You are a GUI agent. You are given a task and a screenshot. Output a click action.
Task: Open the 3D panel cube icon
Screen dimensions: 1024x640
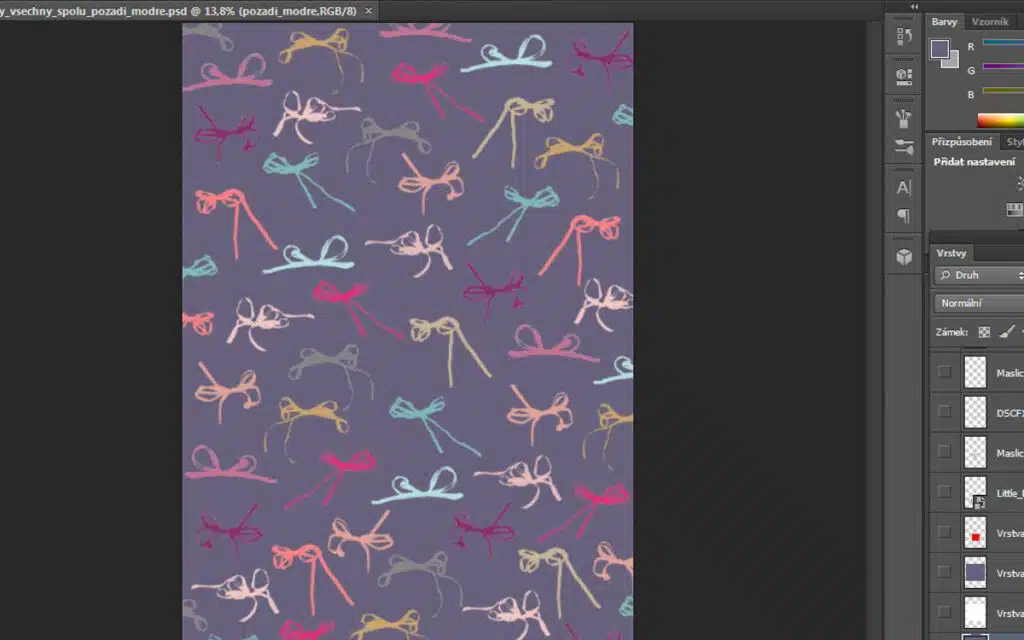coord(904,257)
